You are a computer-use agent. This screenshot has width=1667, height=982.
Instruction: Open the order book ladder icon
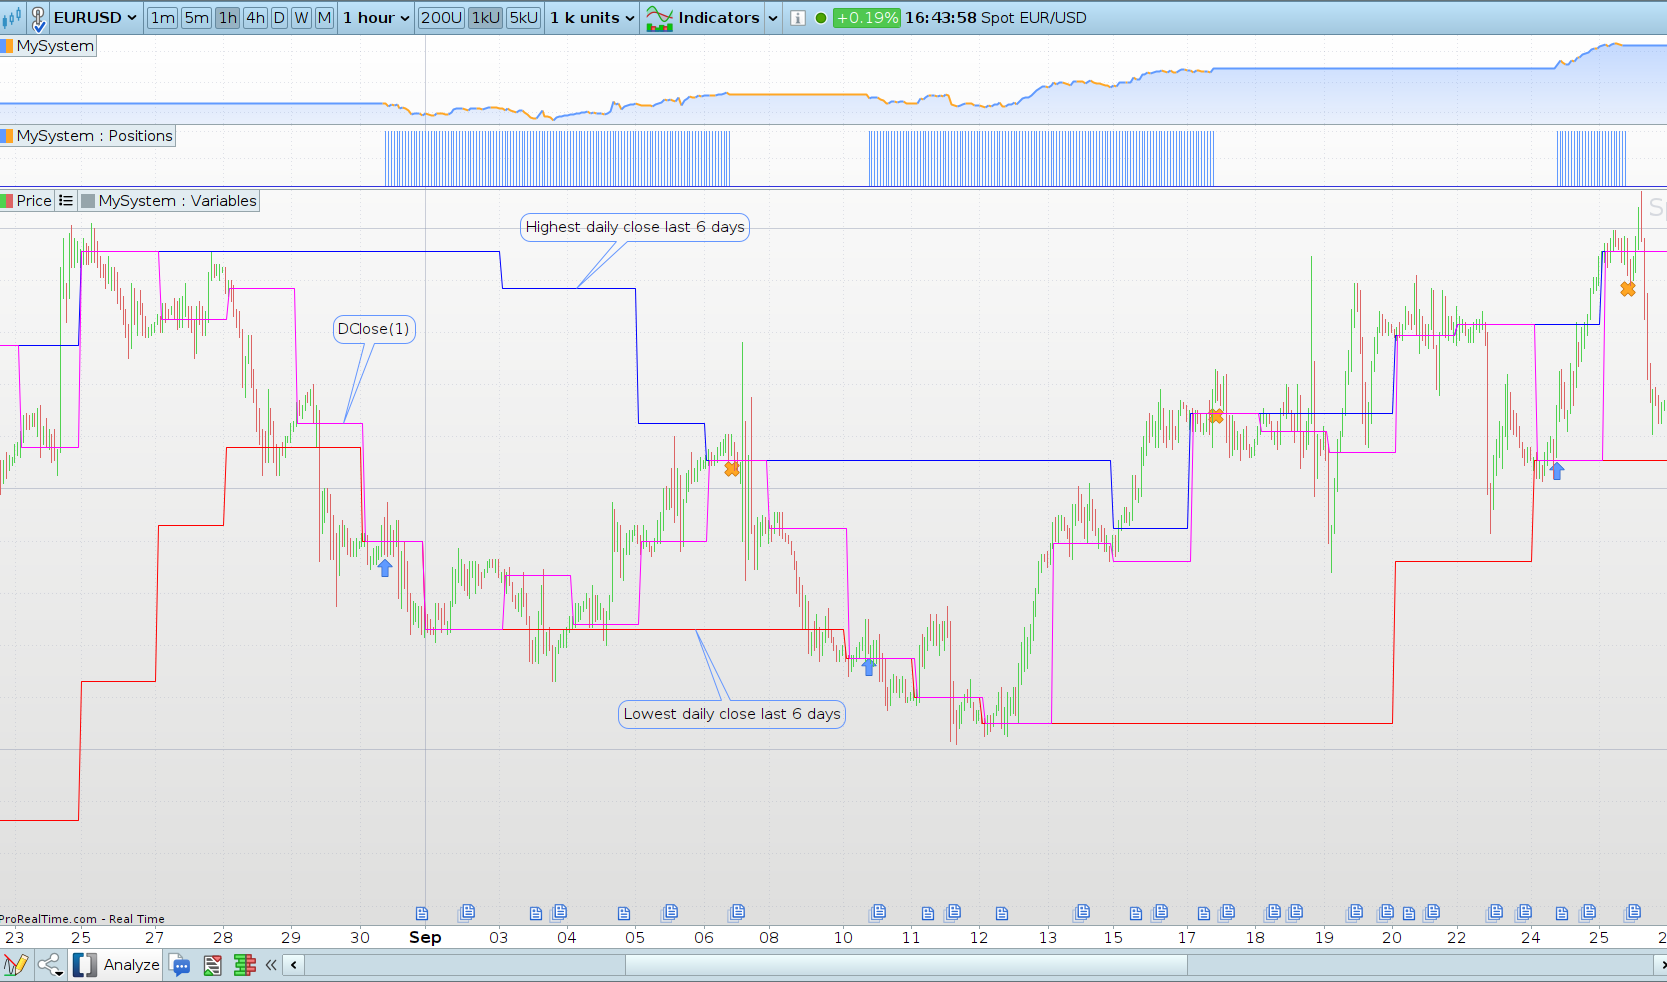pyautogui.click(x=244, y=965)
